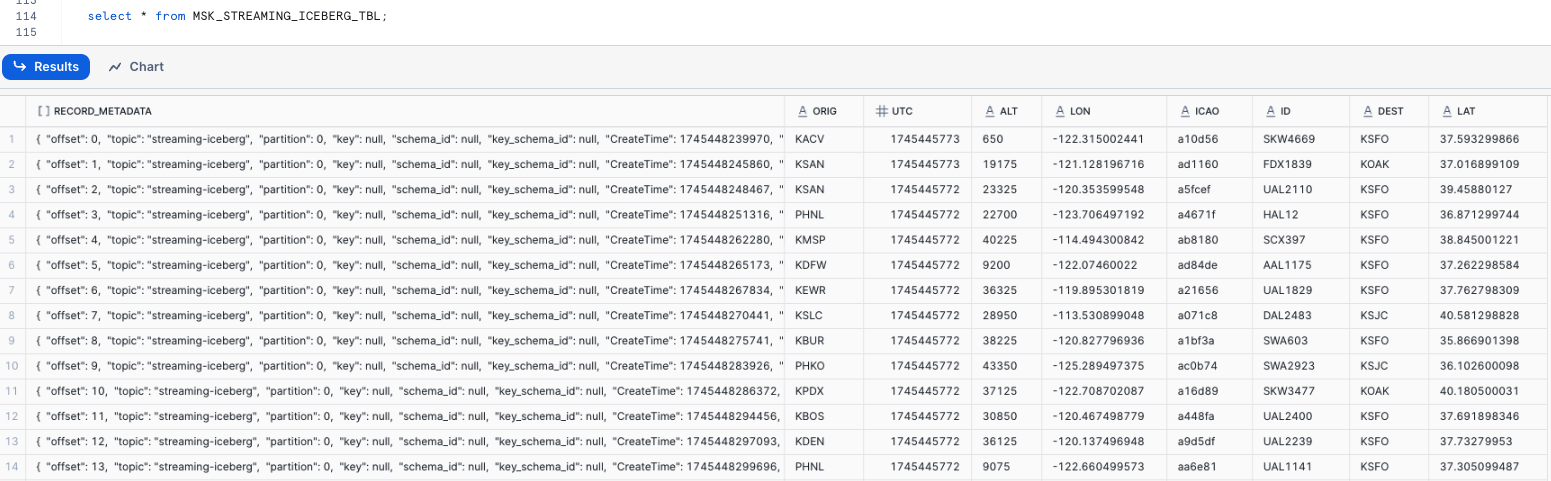Click LAT value 35.866901398

click(x=1490, y=341)
